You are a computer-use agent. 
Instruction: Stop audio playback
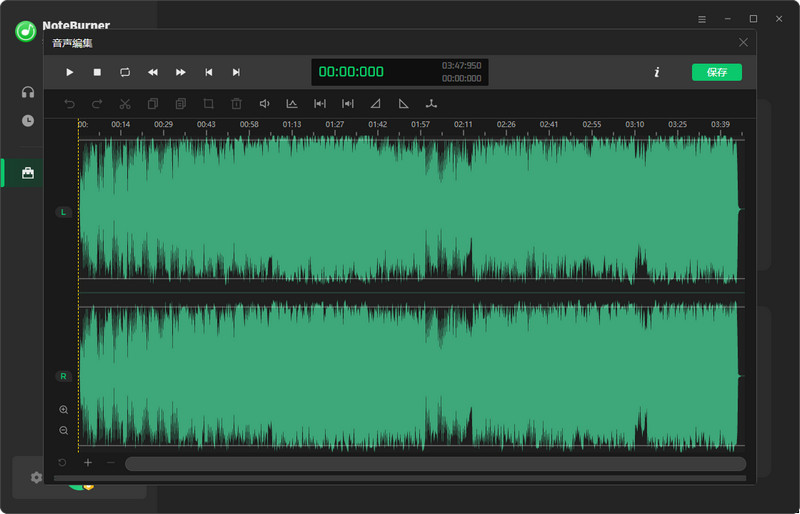(97, 72)
